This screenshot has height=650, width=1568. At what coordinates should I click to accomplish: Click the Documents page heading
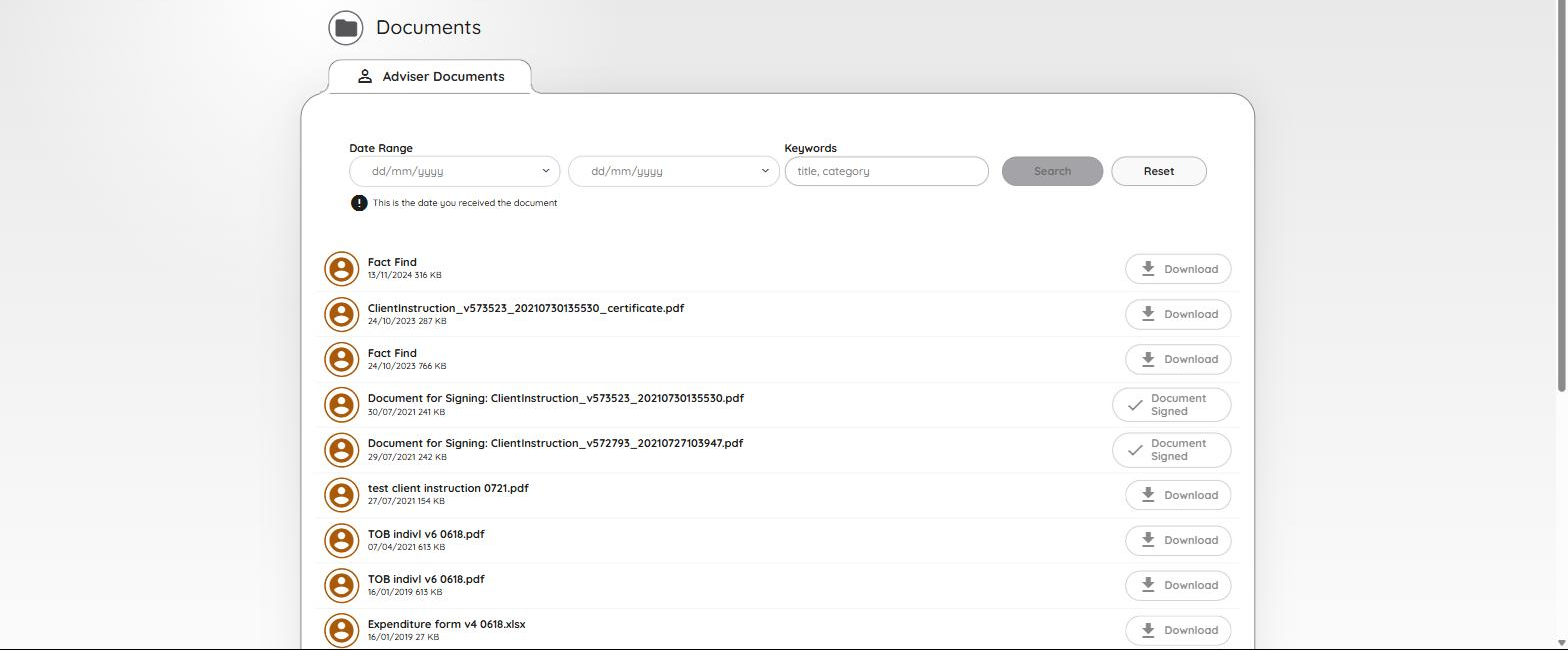[x=428, y=28]
